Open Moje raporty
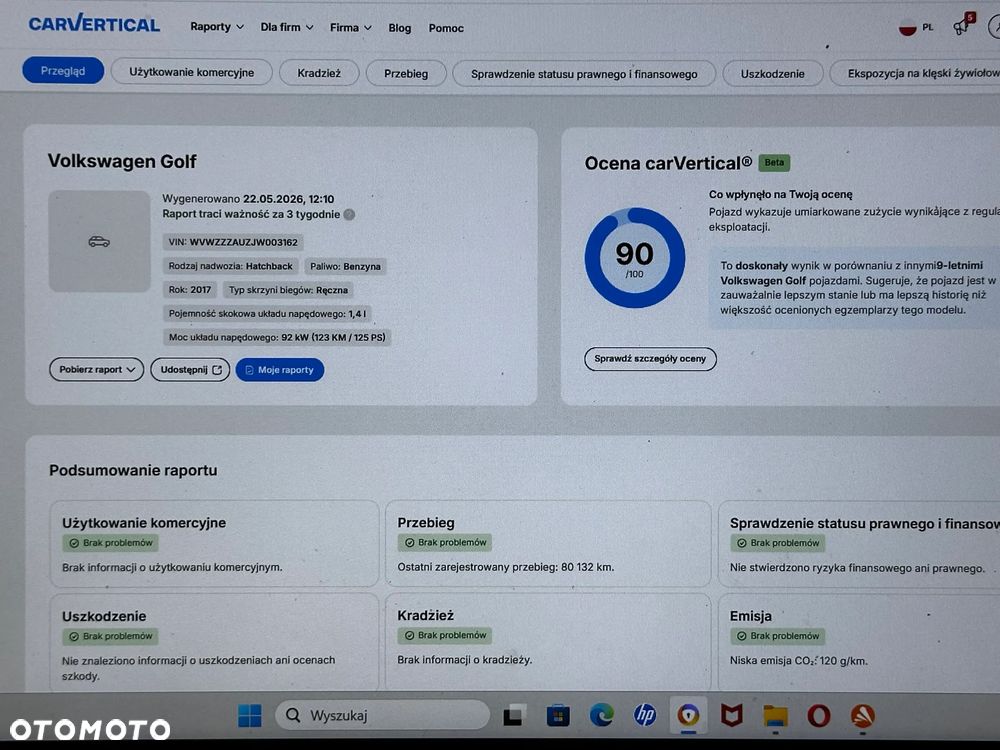Screen dimensions: 1000x750 (280, 369)
